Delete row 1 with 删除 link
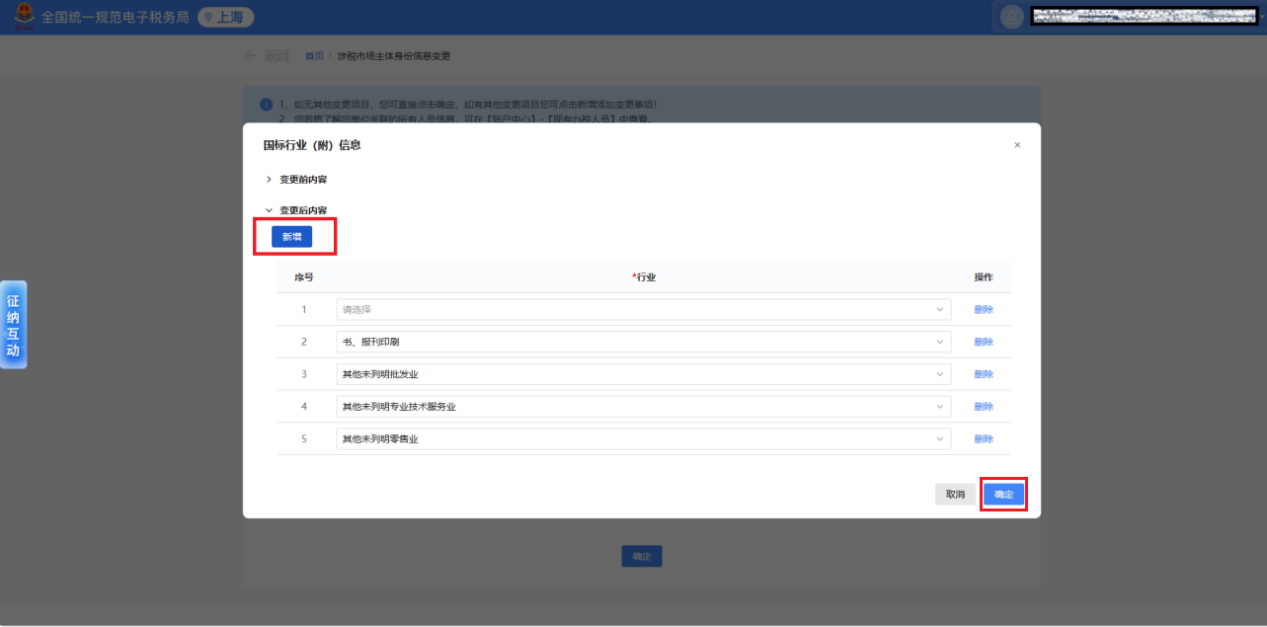 click(983, 309)
